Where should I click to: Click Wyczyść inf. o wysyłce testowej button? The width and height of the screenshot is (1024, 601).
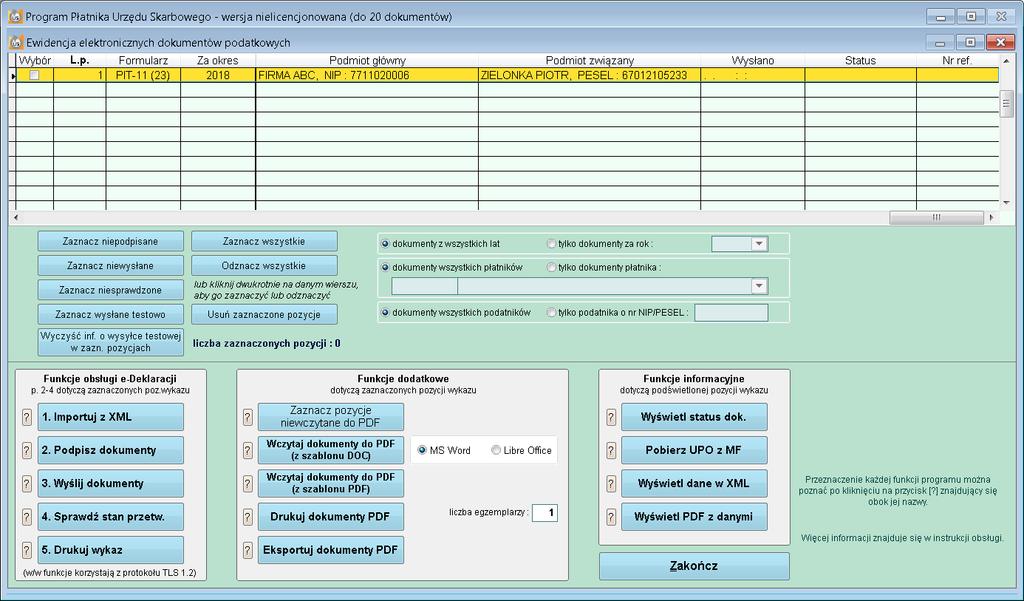point(110,342)
